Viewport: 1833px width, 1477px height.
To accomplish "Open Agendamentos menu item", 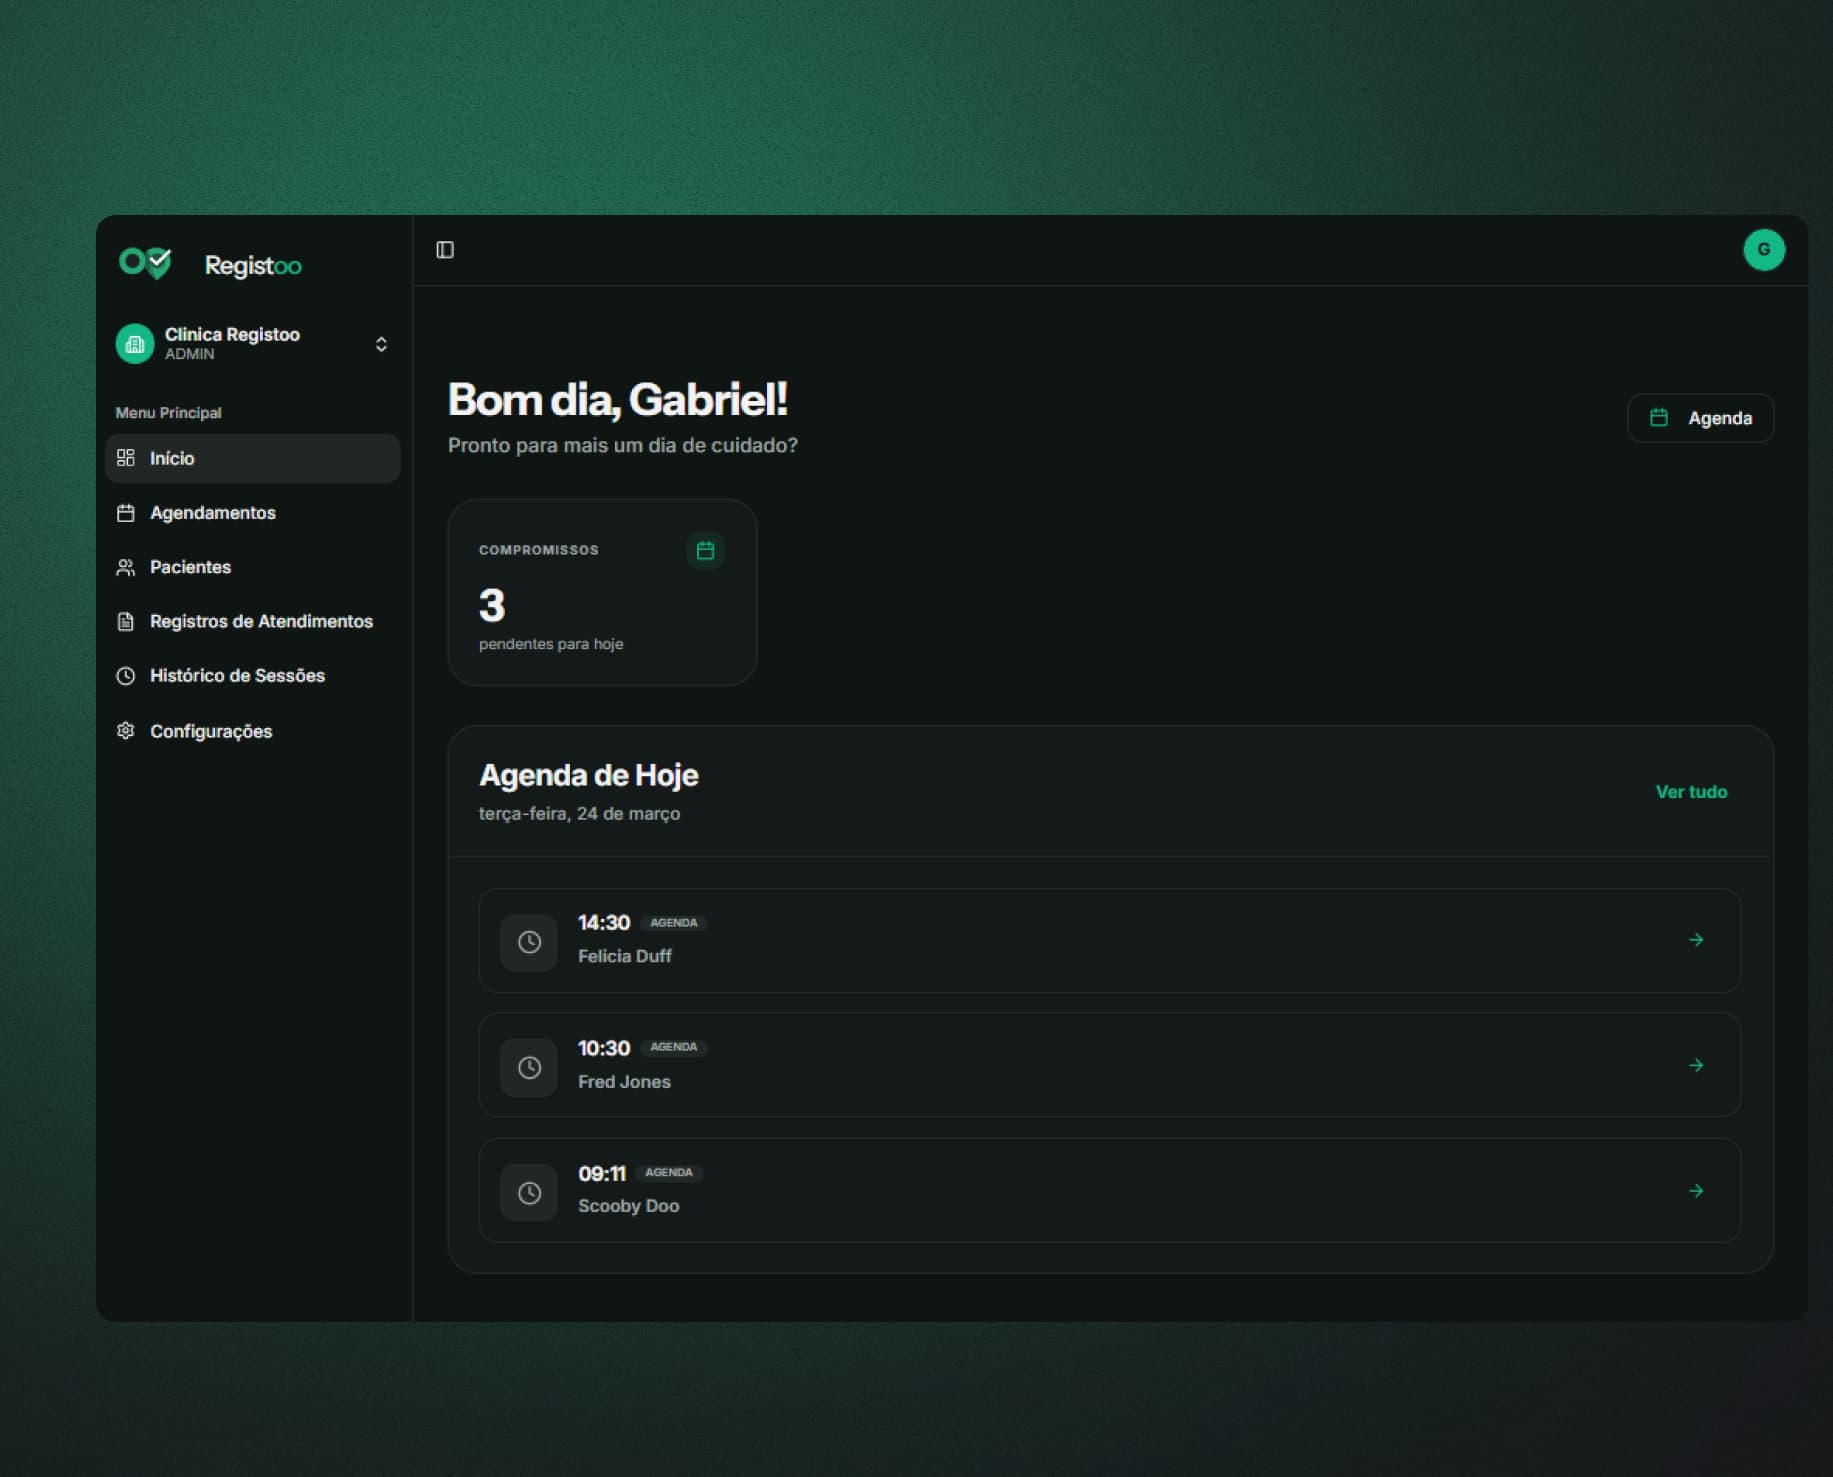I will [253, 513].
